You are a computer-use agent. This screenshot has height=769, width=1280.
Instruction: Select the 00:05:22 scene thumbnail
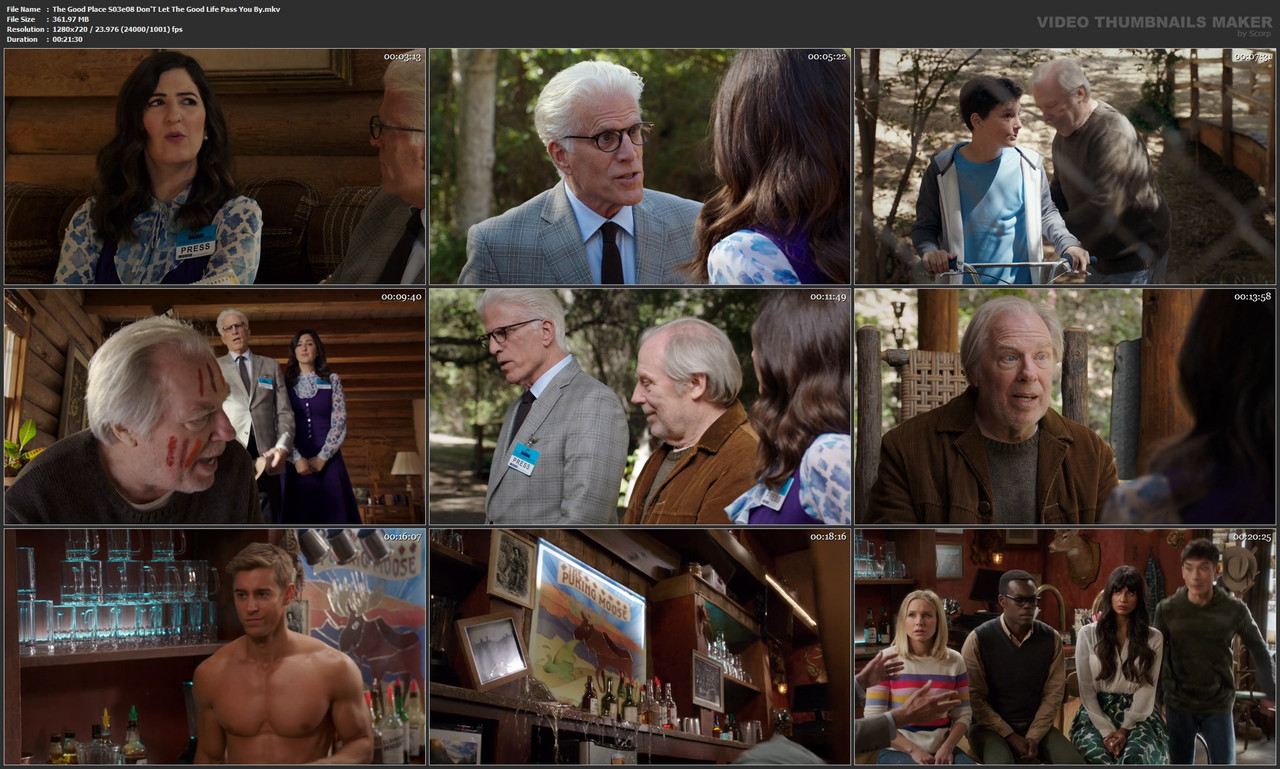coord(640,164)
